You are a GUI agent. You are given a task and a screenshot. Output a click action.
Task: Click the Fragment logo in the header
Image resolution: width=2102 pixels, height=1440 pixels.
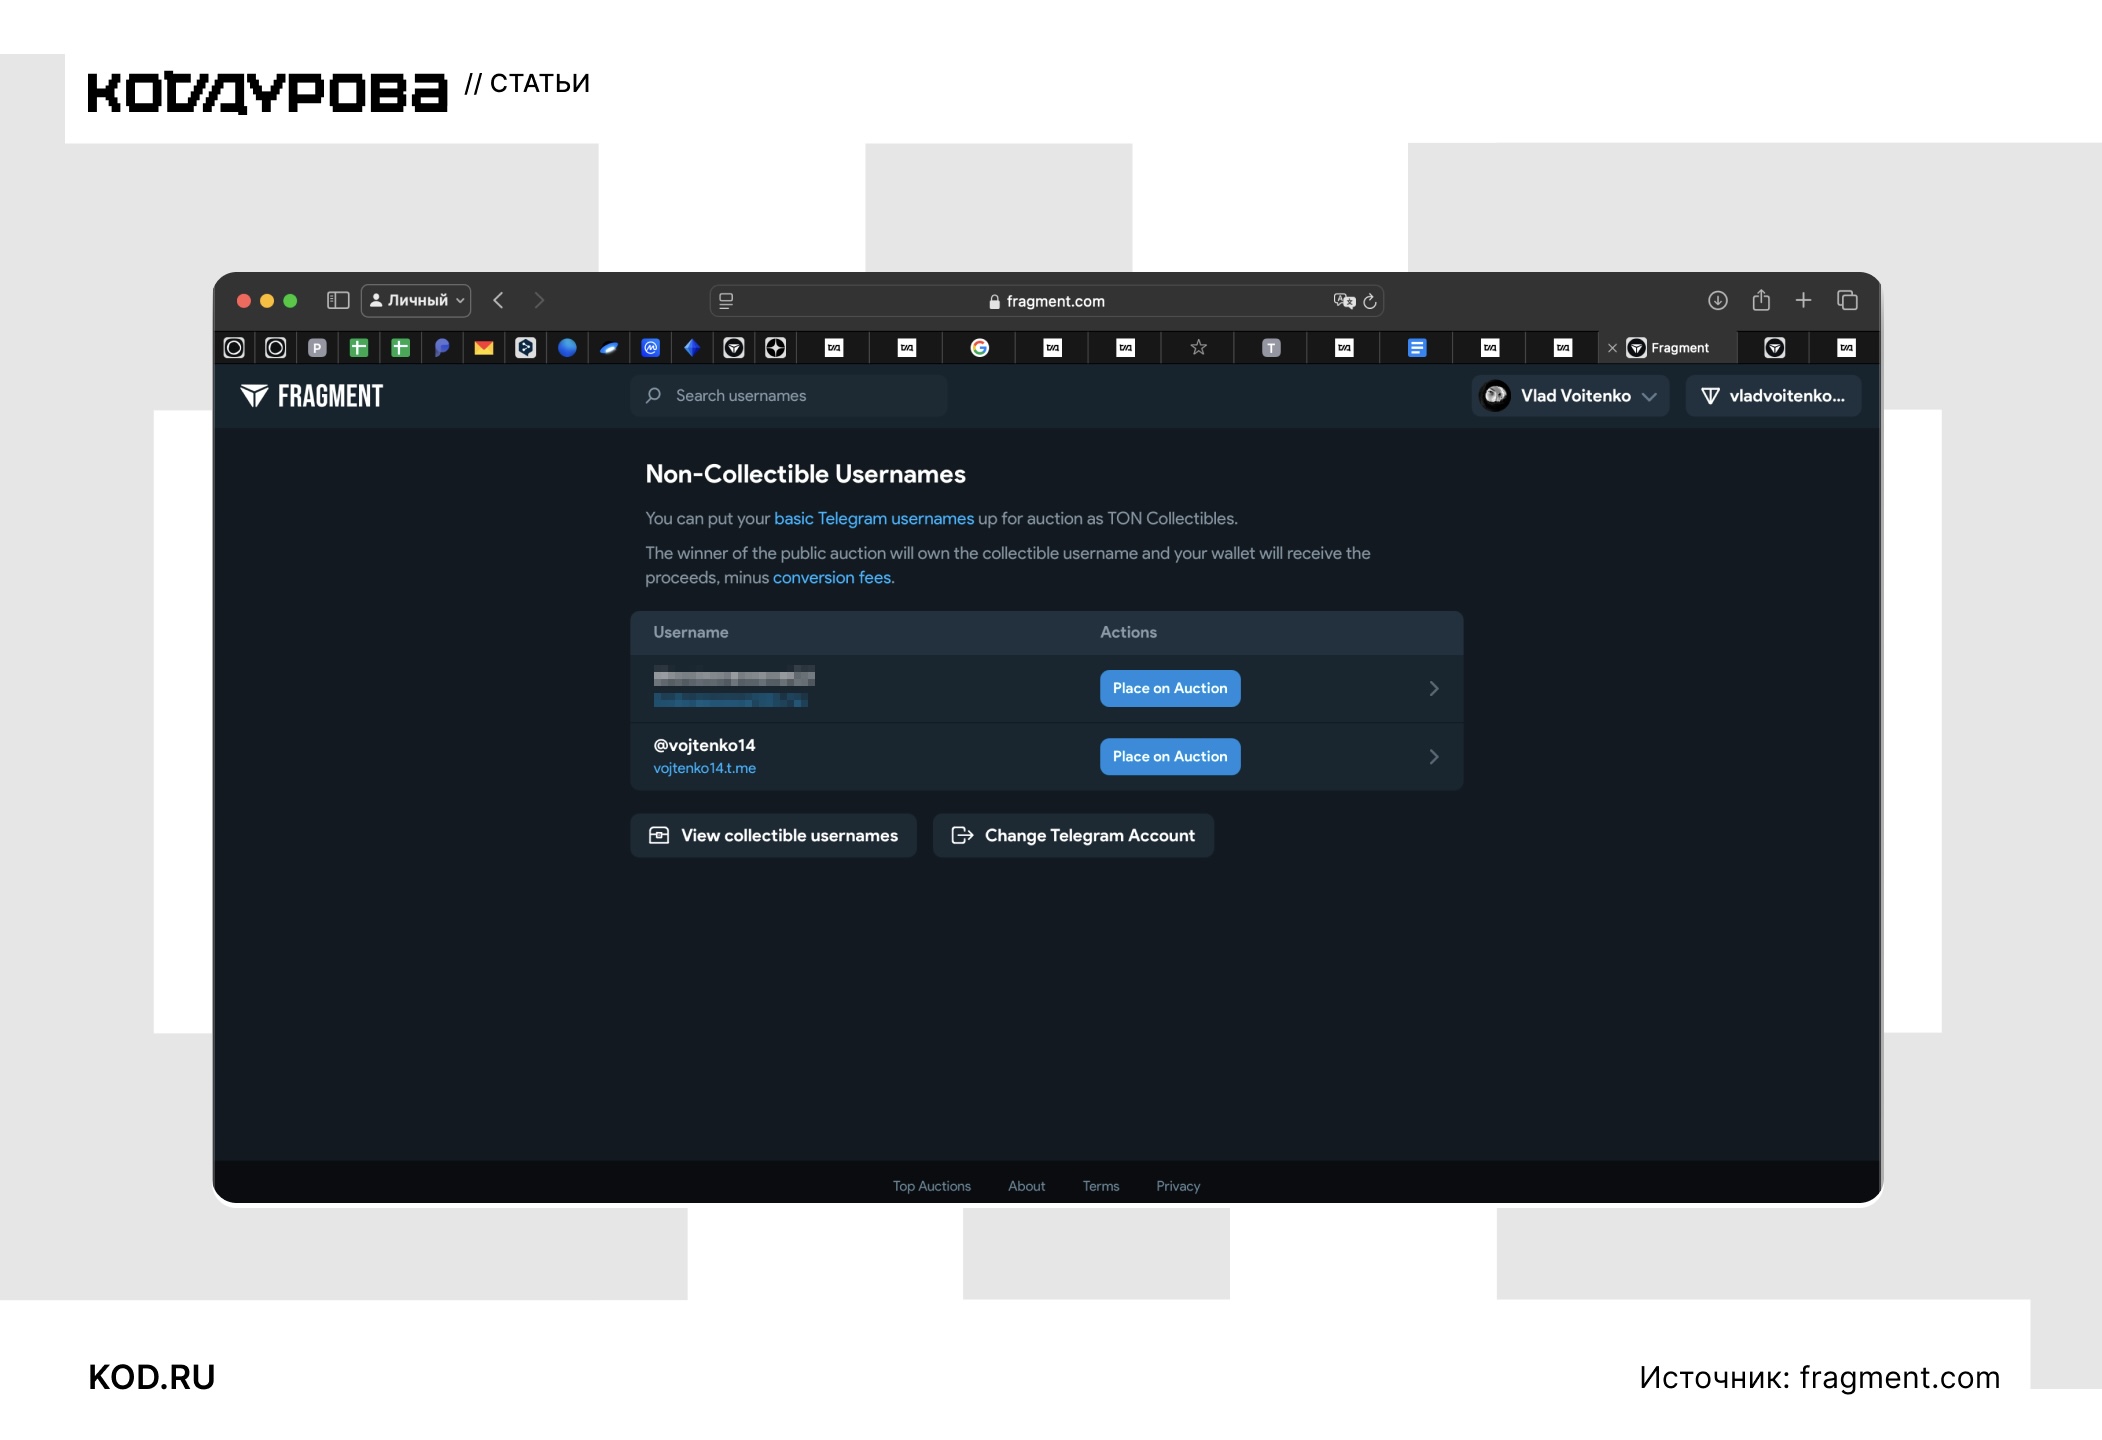point(311,396)
